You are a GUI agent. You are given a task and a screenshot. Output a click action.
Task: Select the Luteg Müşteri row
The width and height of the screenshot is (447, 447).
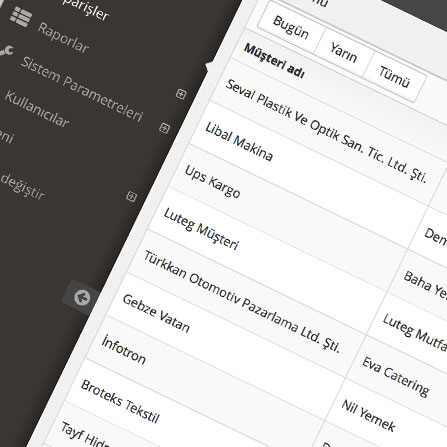[201, 228]
